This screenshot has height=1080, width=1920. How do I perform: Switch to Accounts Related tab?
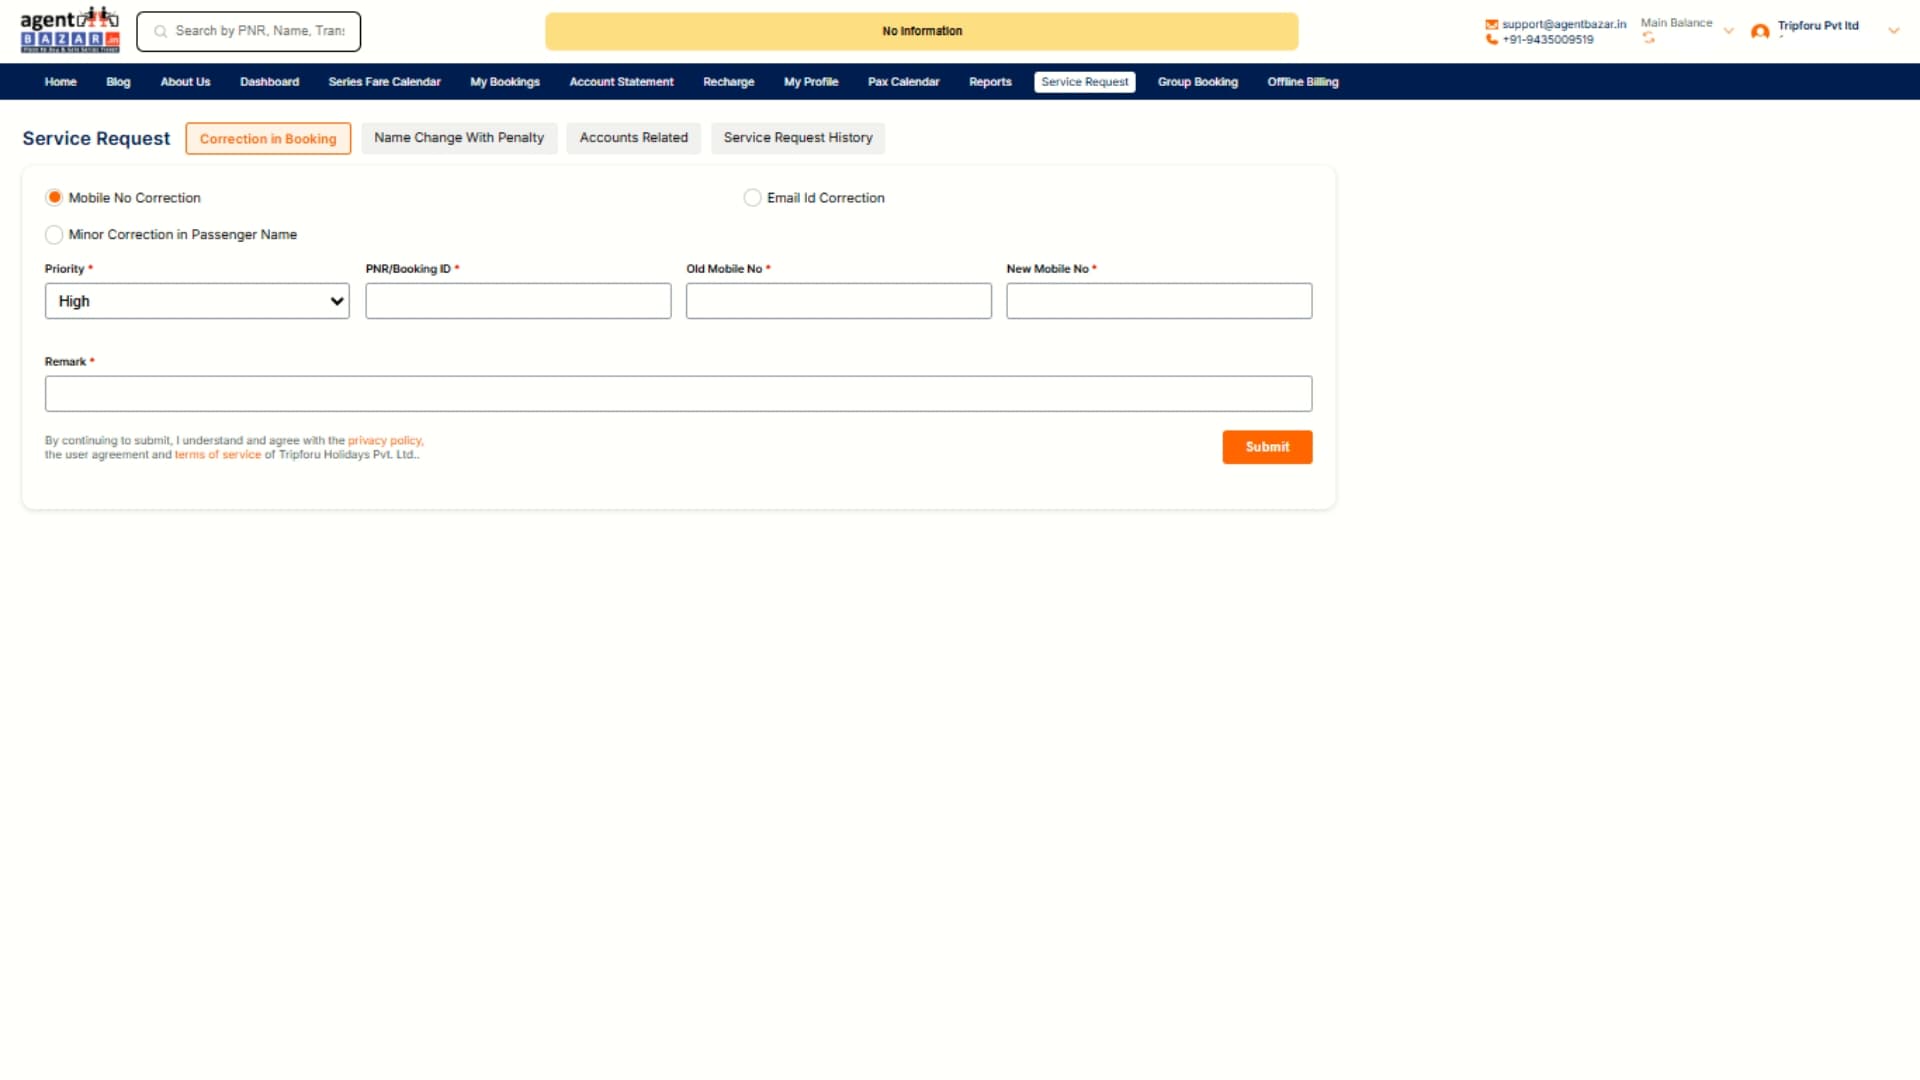634,138
